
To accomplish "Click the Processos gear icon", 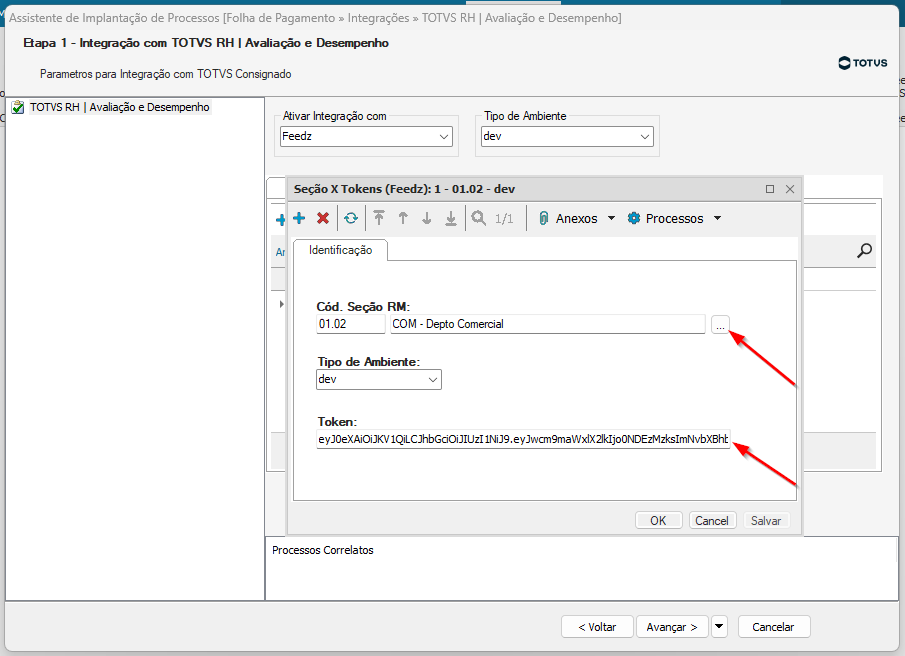I will point(634,218).
